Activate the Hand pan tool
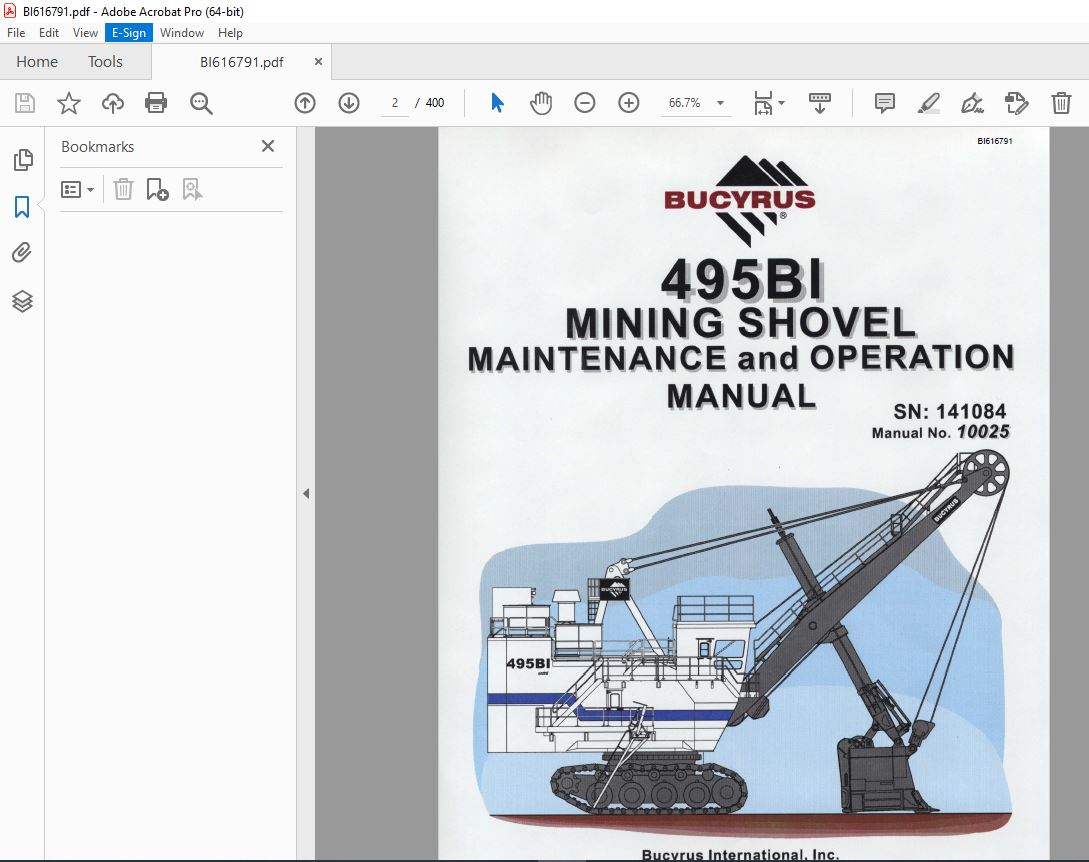 coord(540,103)
